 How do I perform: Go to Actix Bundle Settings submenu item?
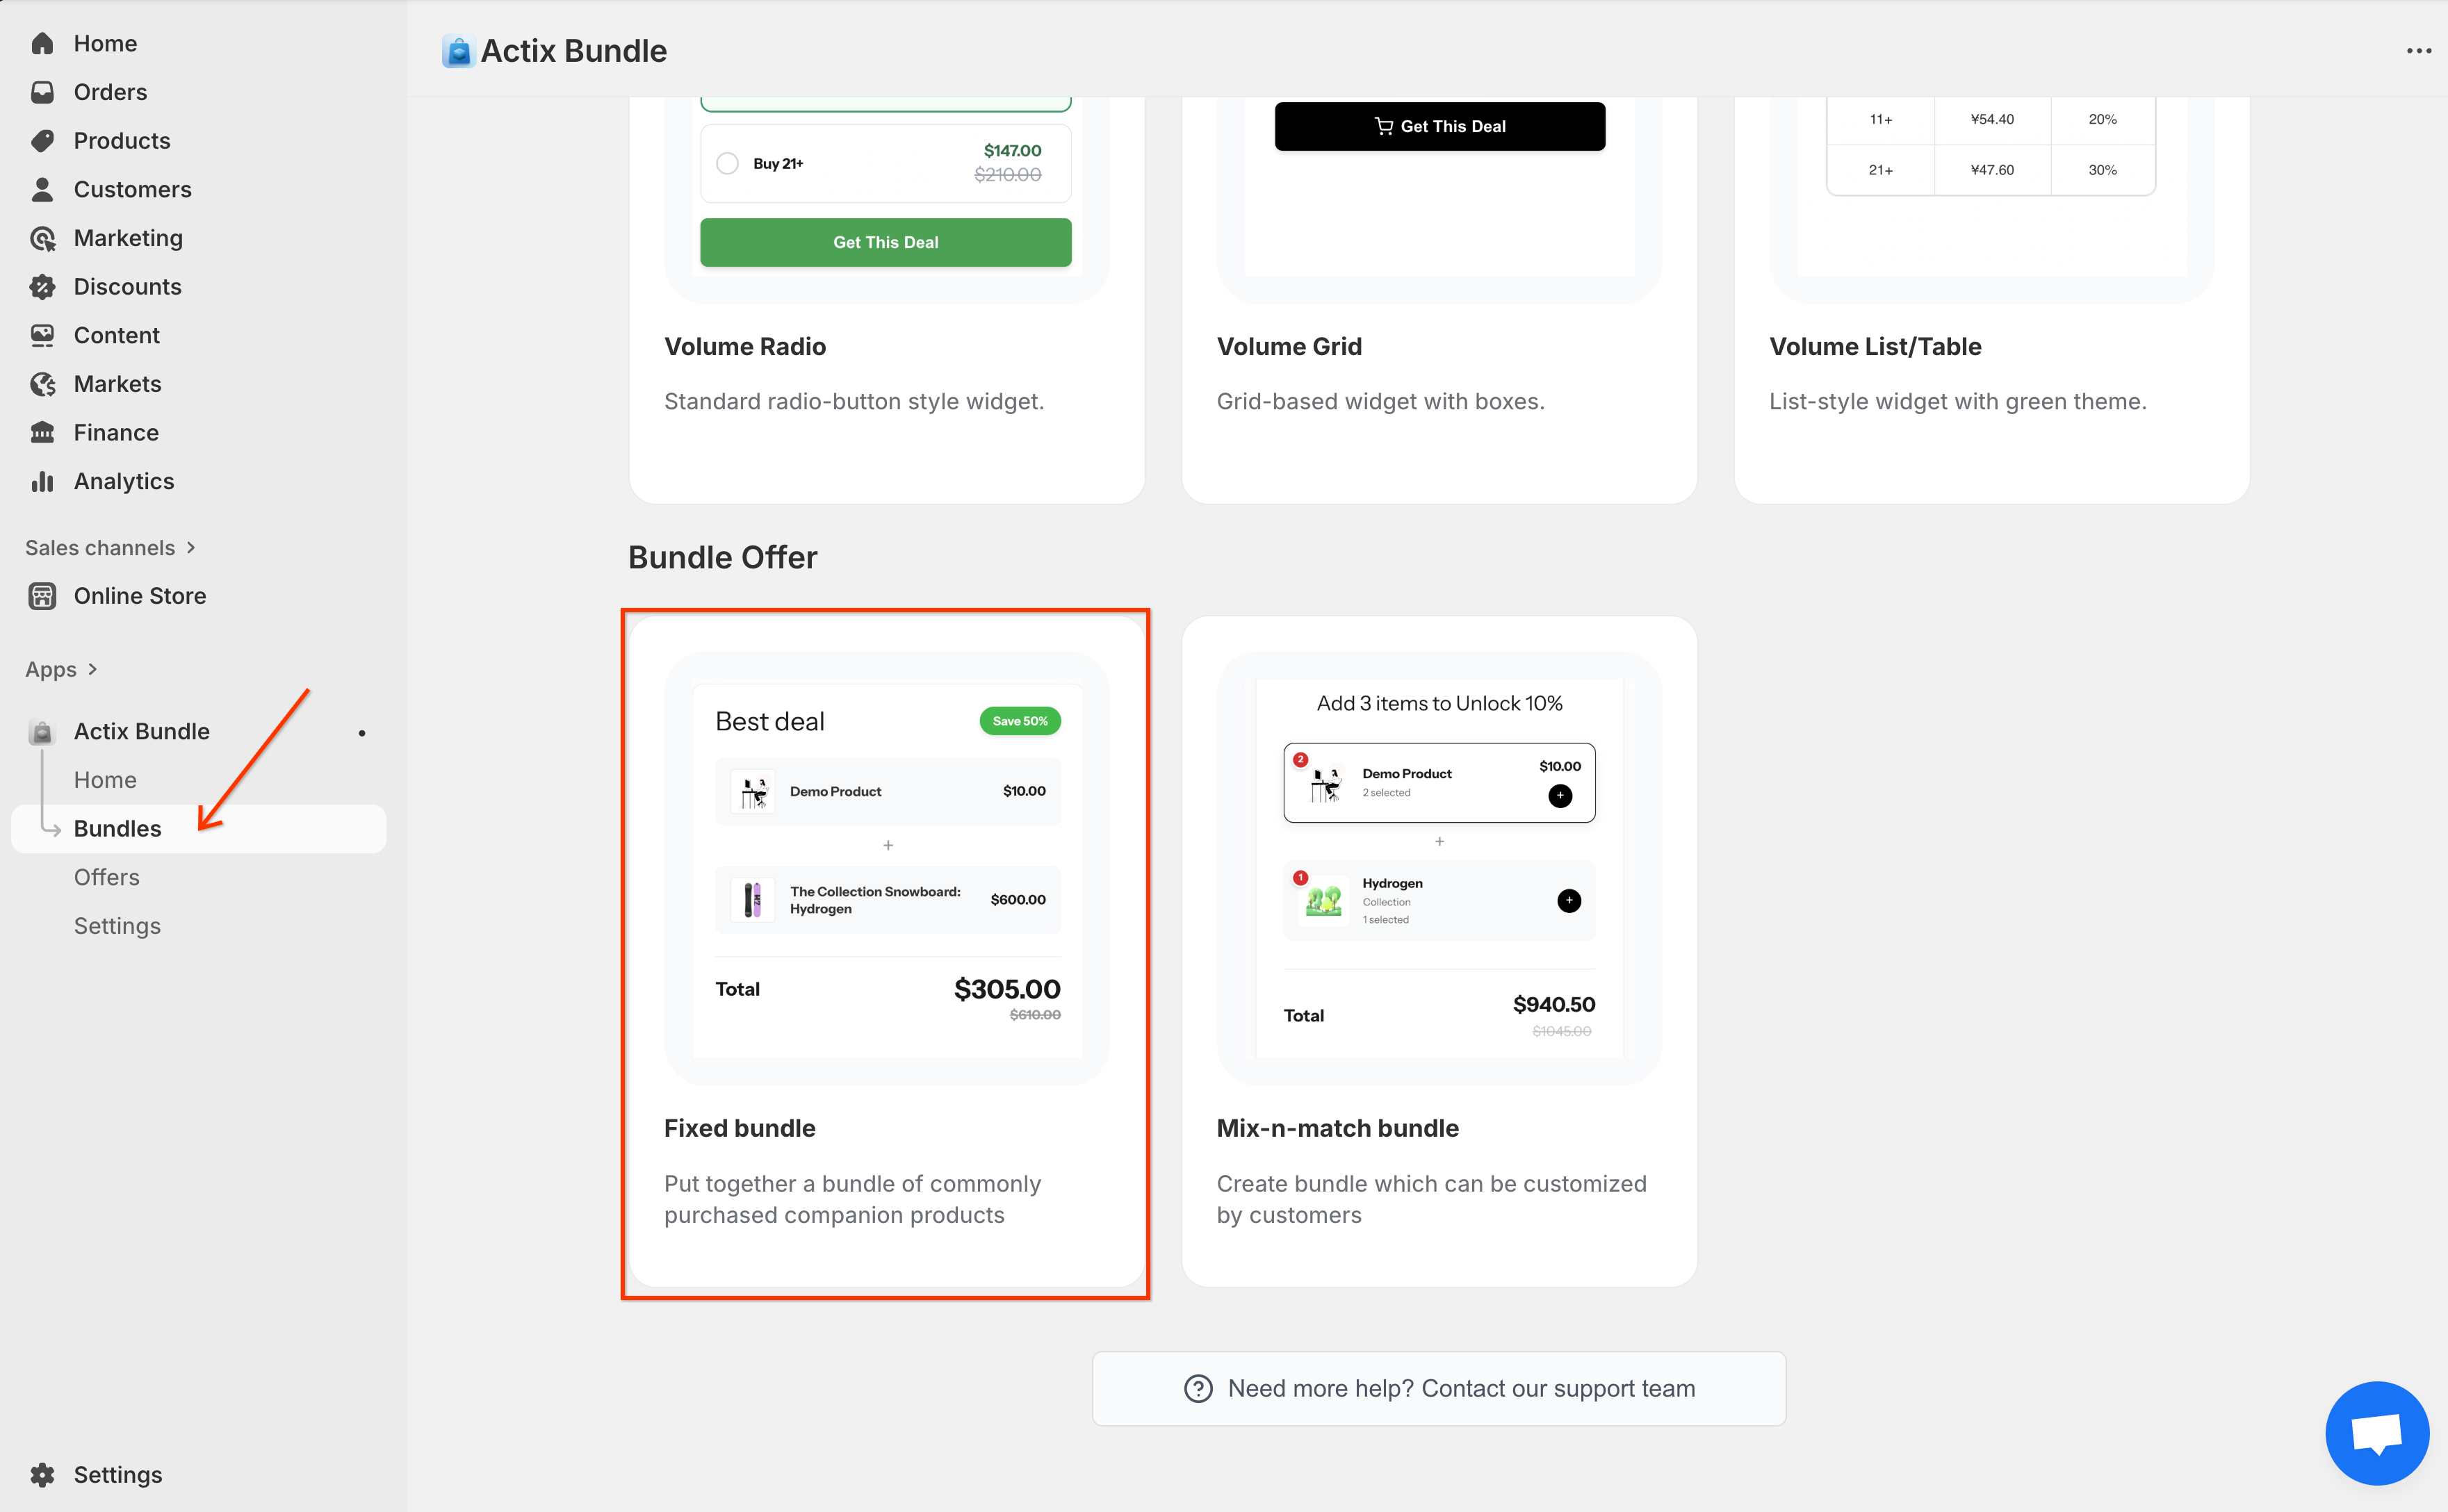click(117, 926)
